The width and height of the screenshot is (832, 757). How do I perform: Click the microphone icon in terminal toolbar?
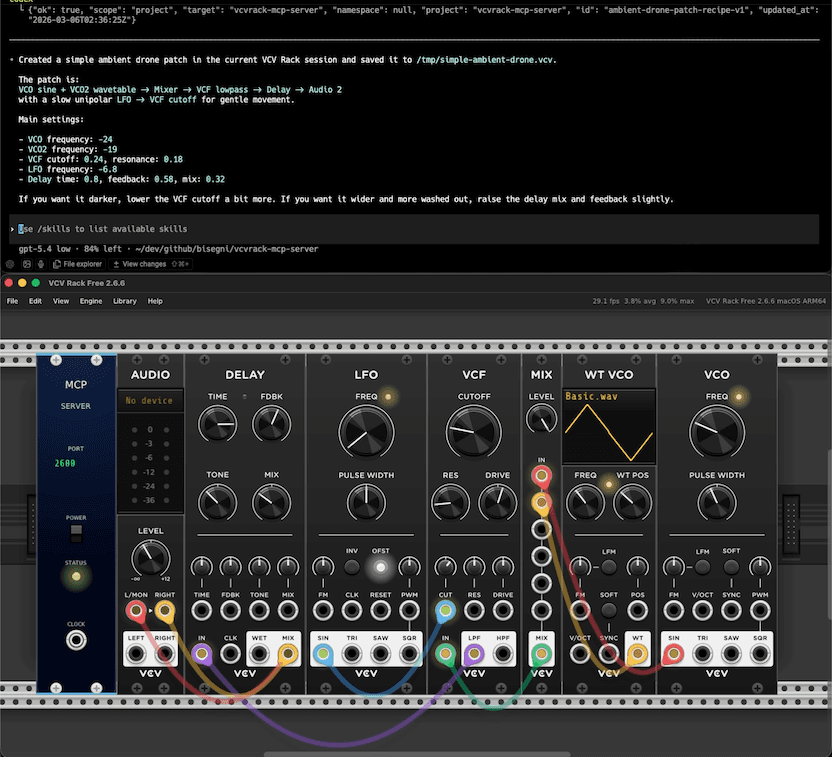[41, 264]
